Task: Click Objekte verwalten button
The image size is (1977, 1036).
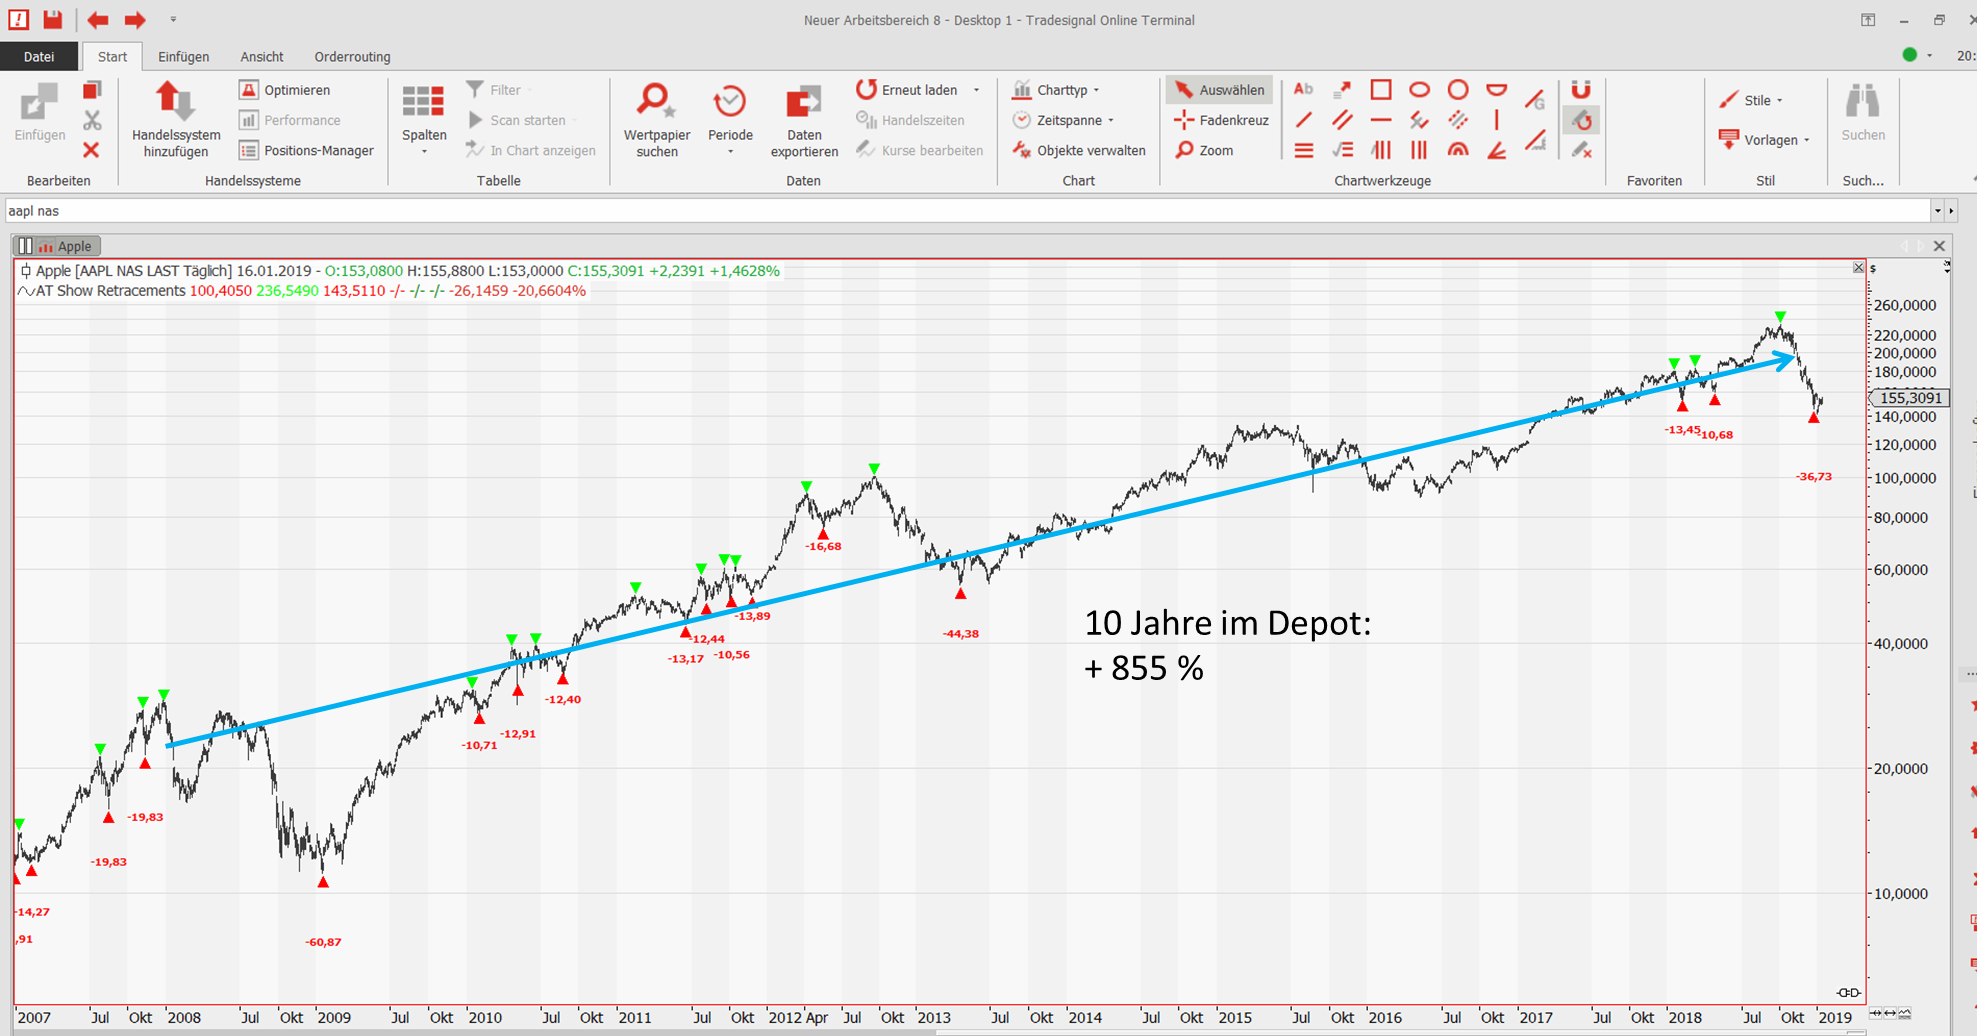Action: (1079, 150)
